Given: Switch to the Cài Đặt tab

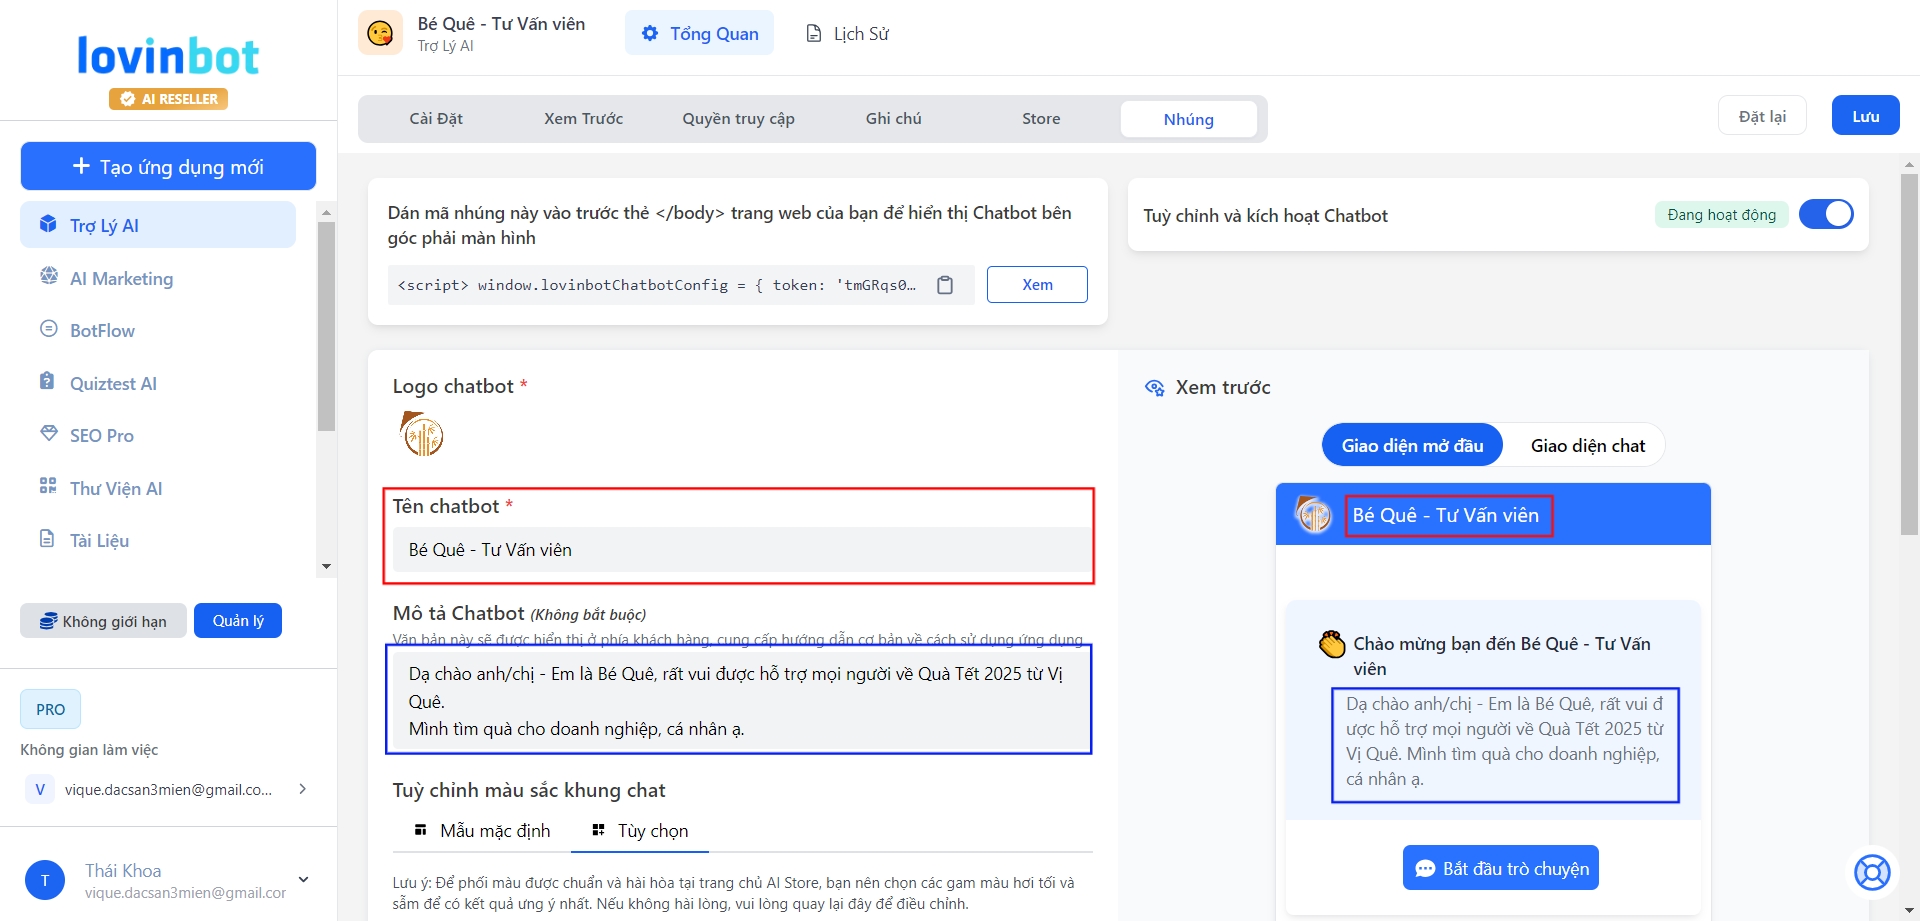Looking at the screenshot, I should click(x=436, y=119).
